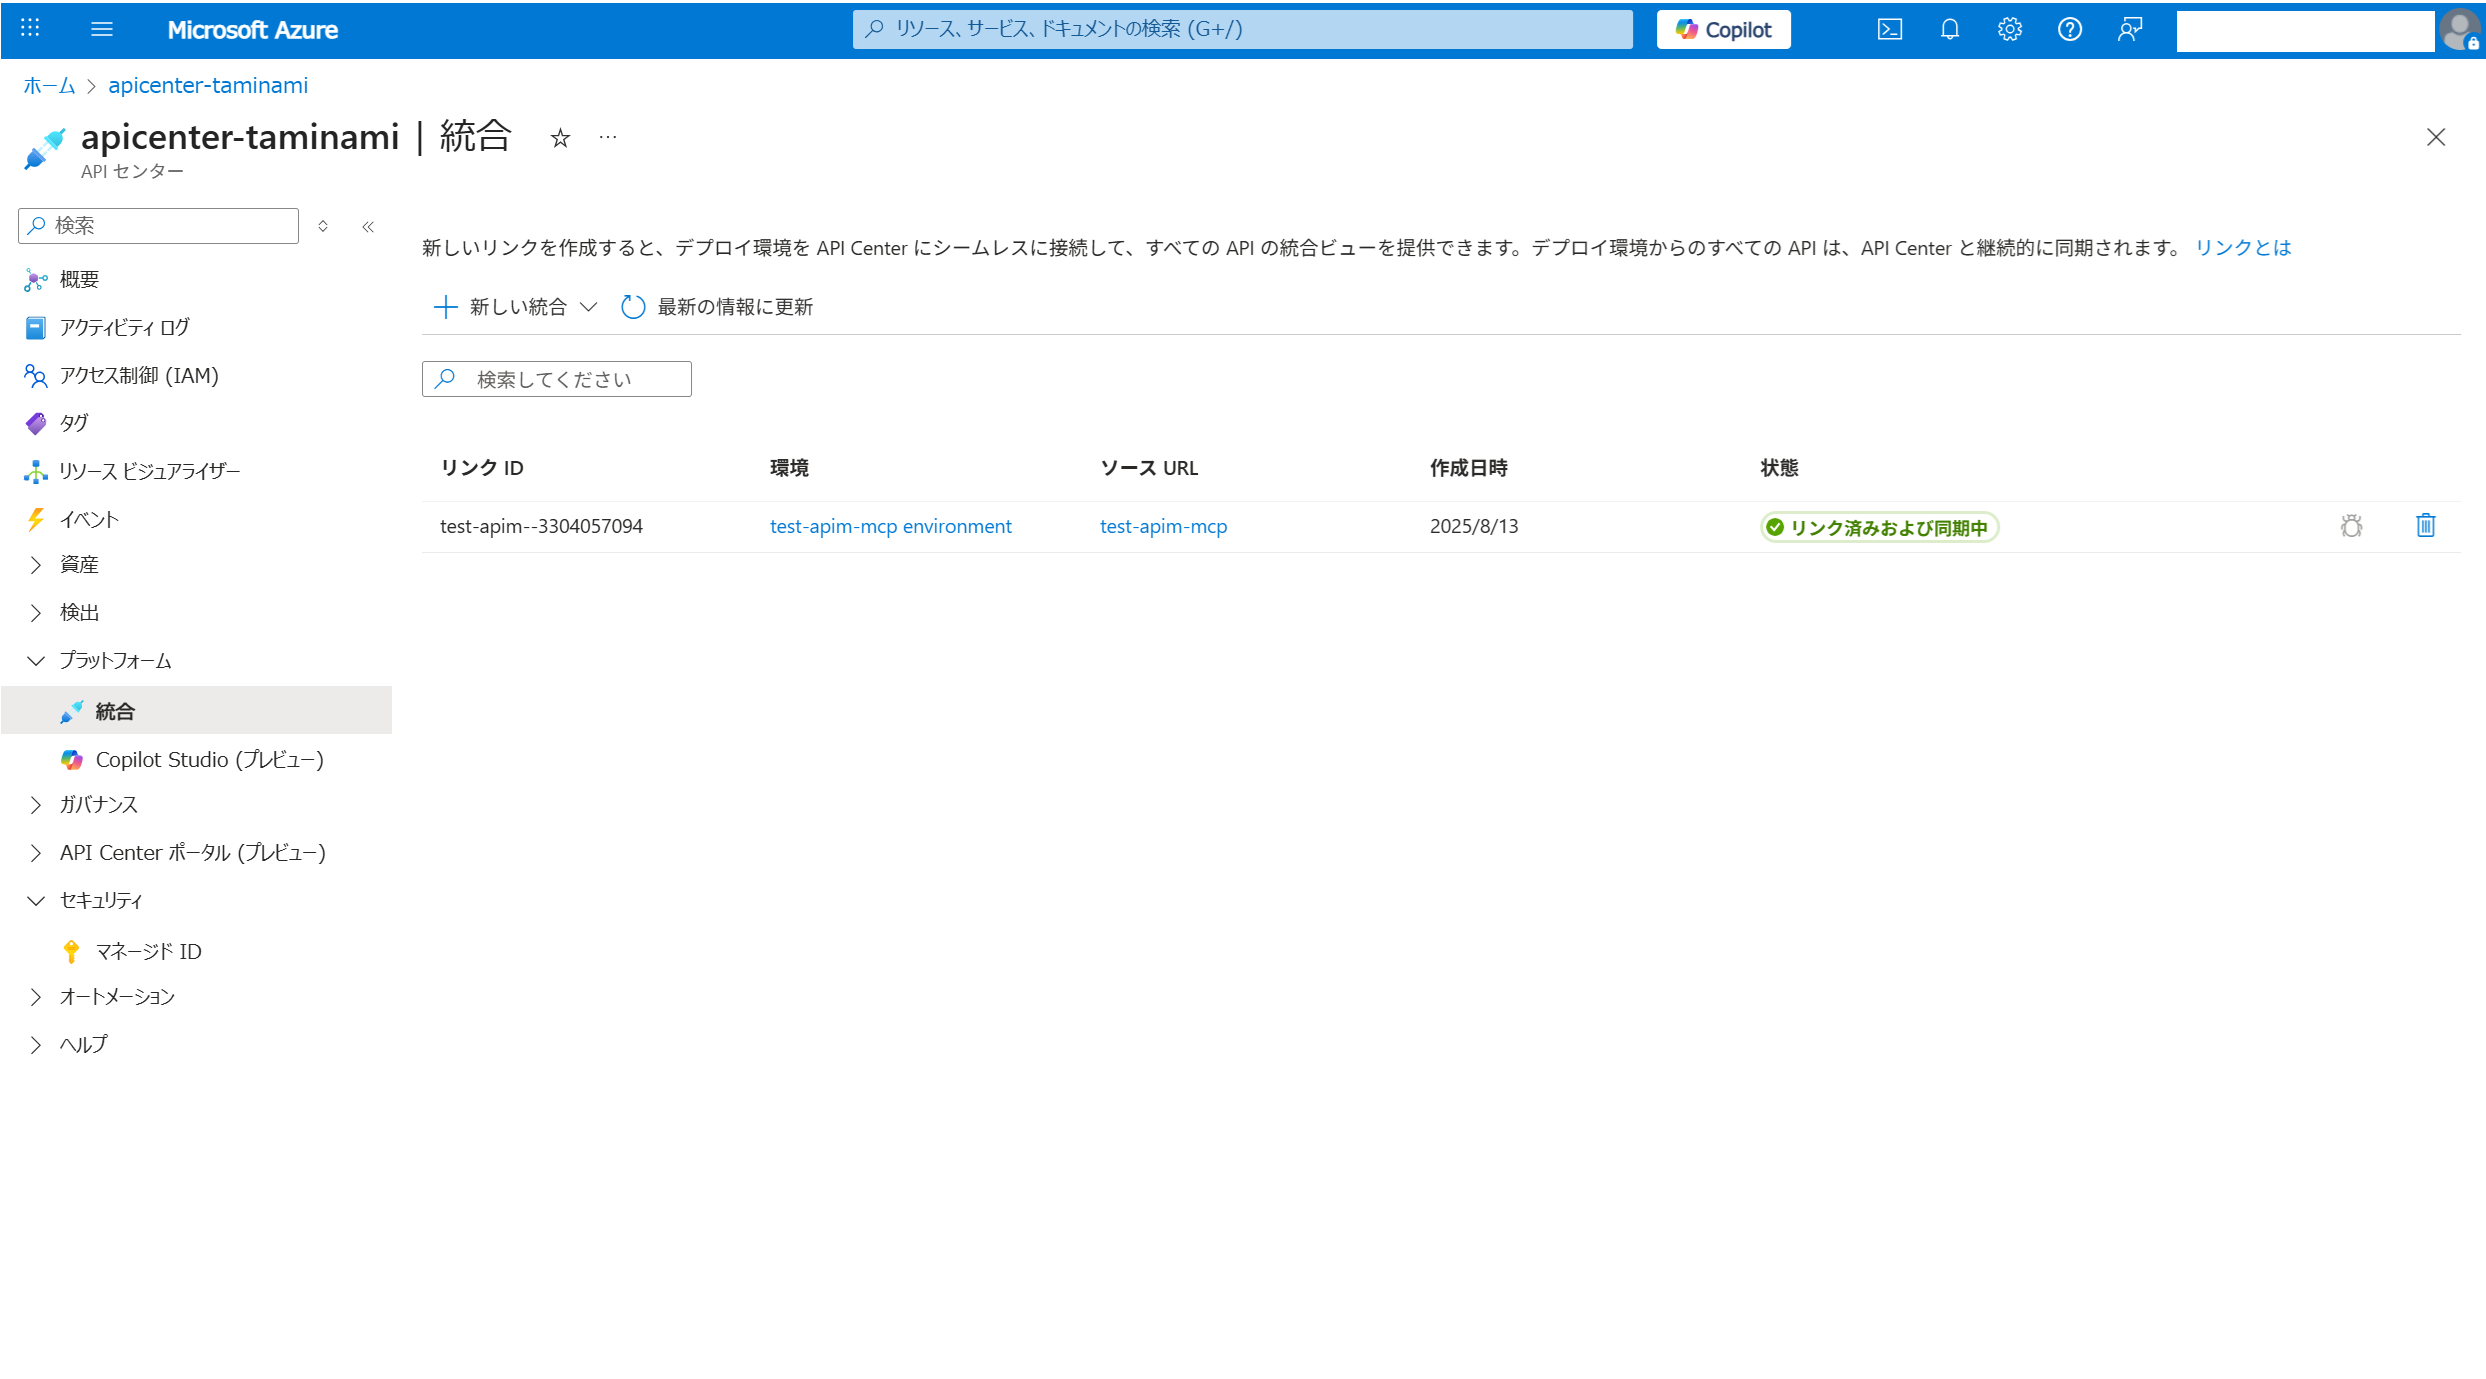2486x1379 pixels.
Task: Click the イベント lightning icon
Action: [36, 519]
